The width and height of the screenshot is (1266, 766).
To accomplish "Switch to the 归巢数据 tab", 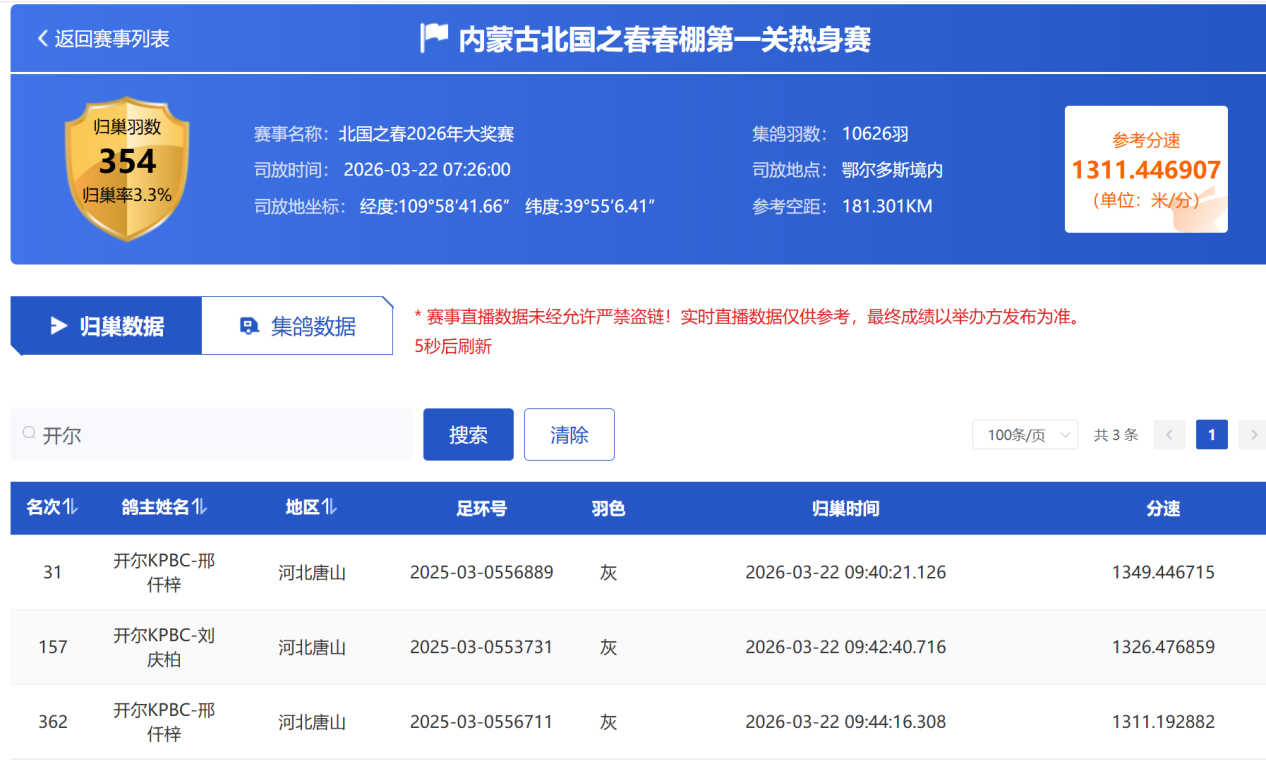I will (106, 326).
